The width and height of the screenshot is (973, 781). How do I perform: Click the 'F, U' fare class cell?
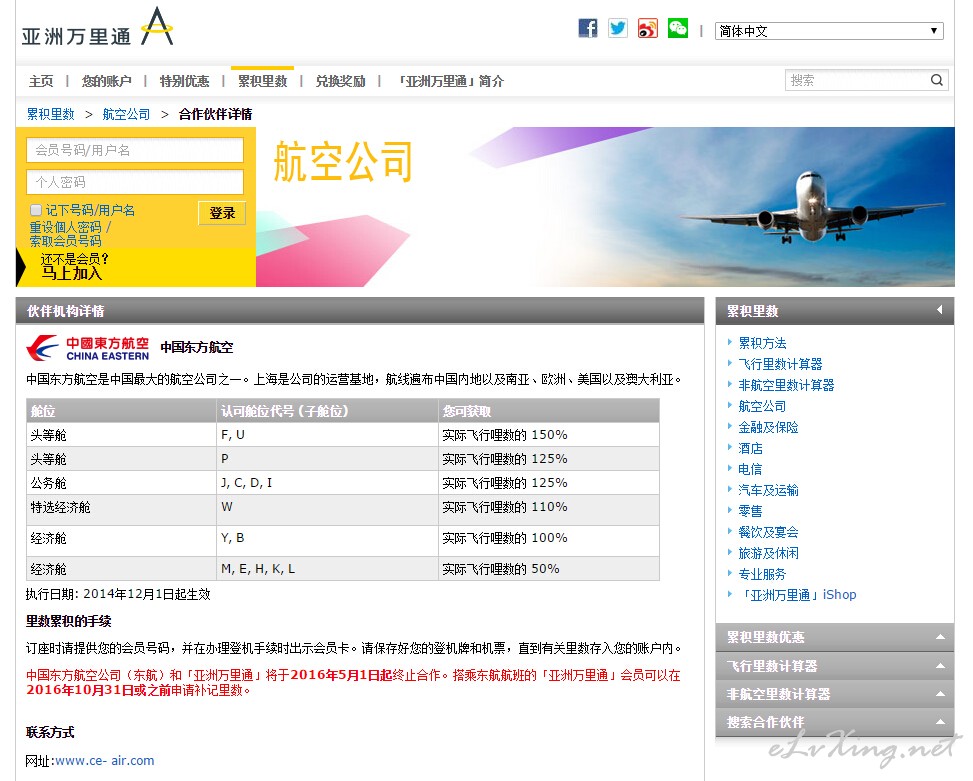coord(328,435)
